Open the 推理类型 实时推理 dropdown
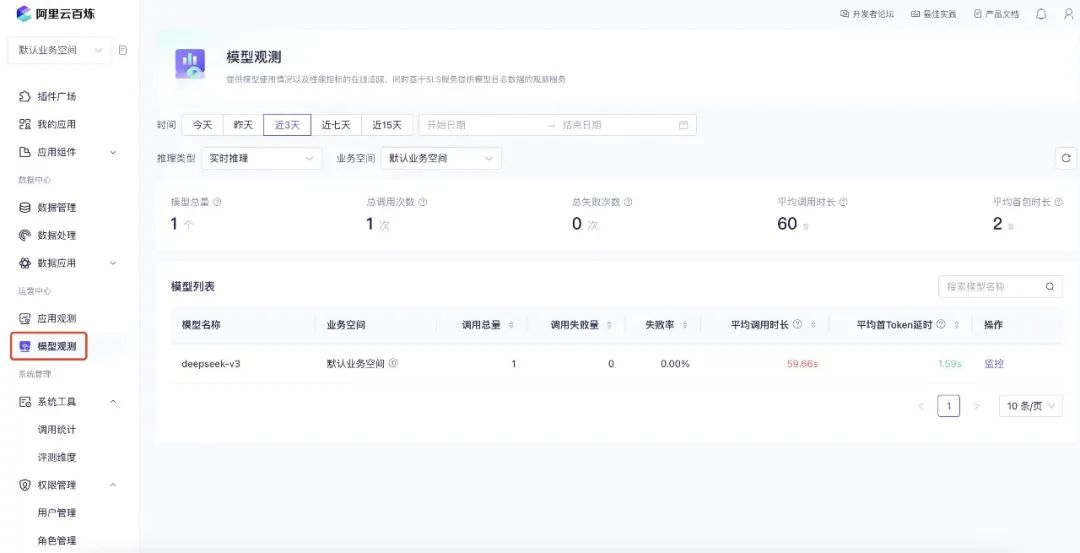Screen dimensions: 1080x553 point(262,158)
